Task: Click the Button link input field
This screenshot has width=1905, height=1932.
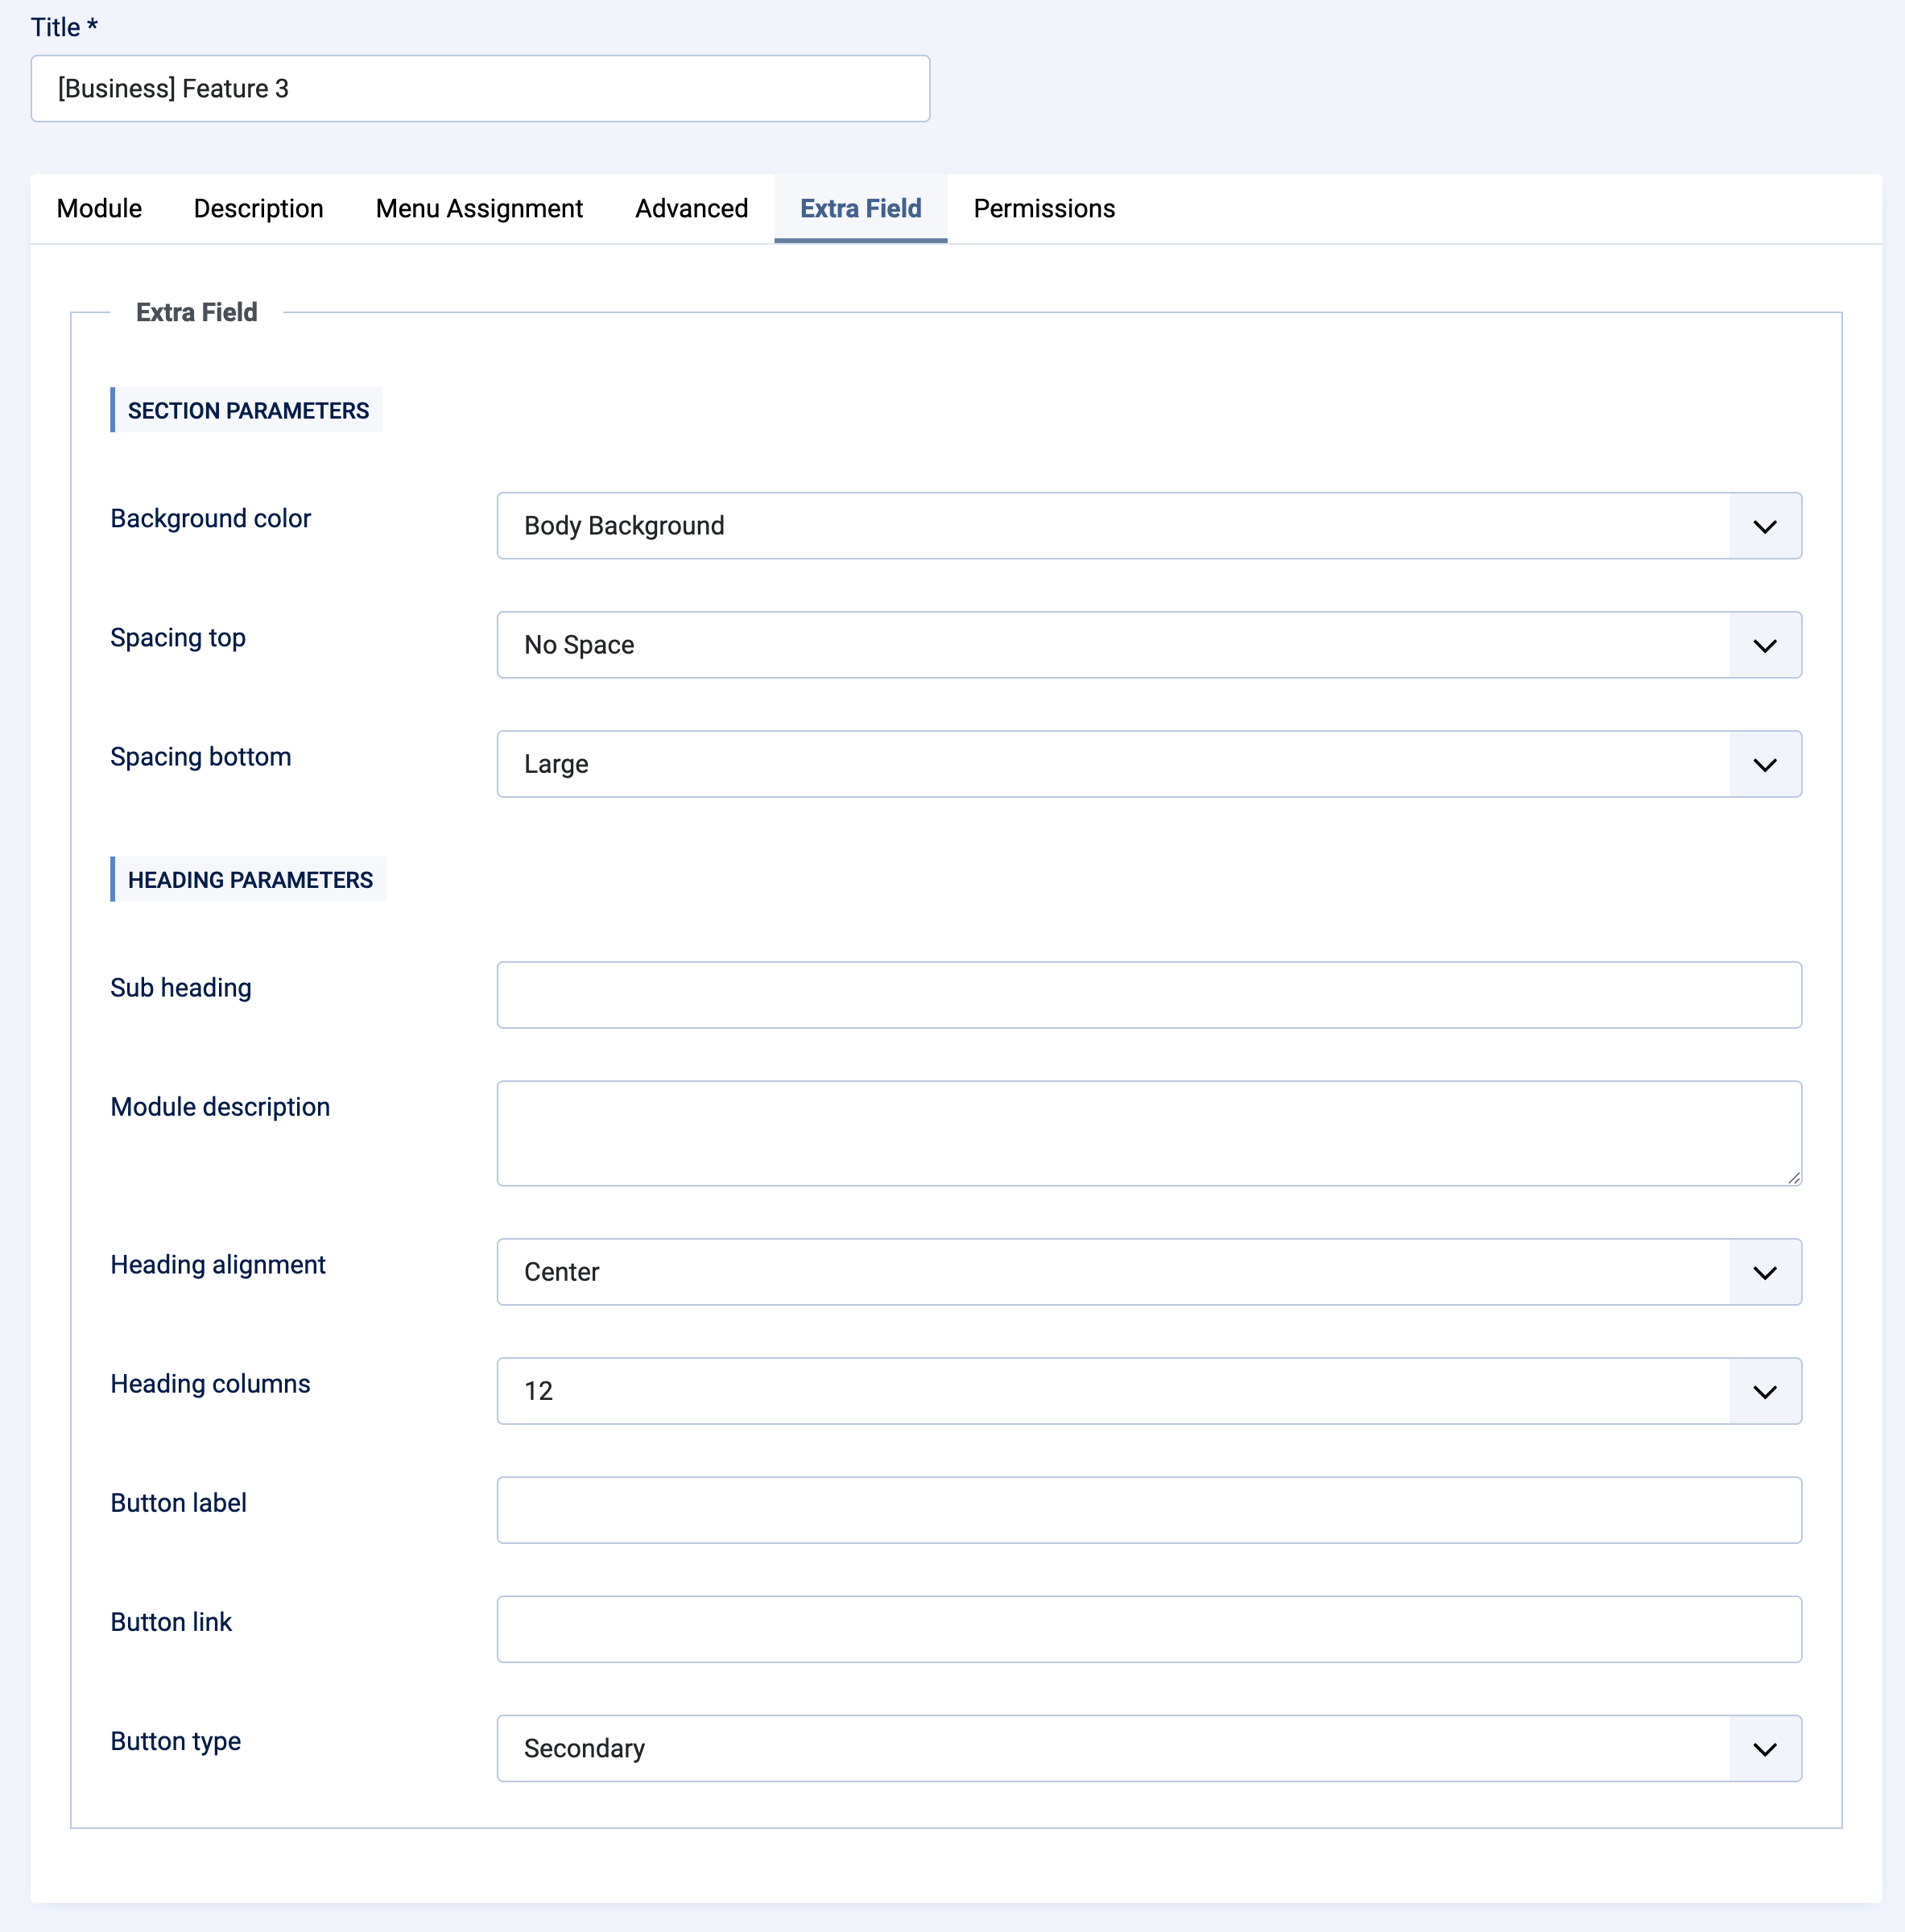Action: pyautogui.click(x=1148, y=1629)
